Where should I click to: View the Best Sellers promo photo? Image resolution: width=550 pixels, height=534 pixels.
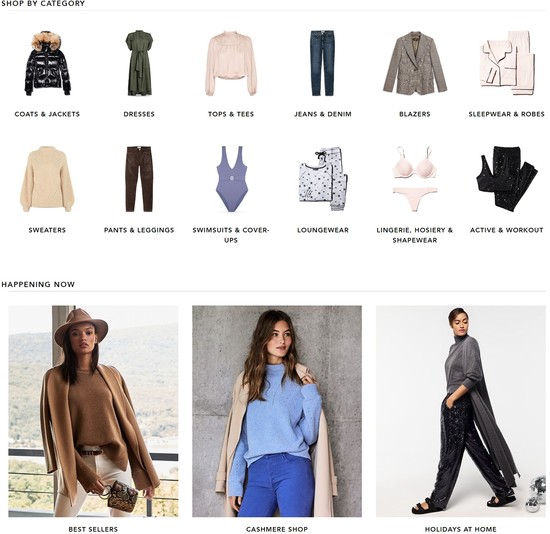(x=93, y=411)
